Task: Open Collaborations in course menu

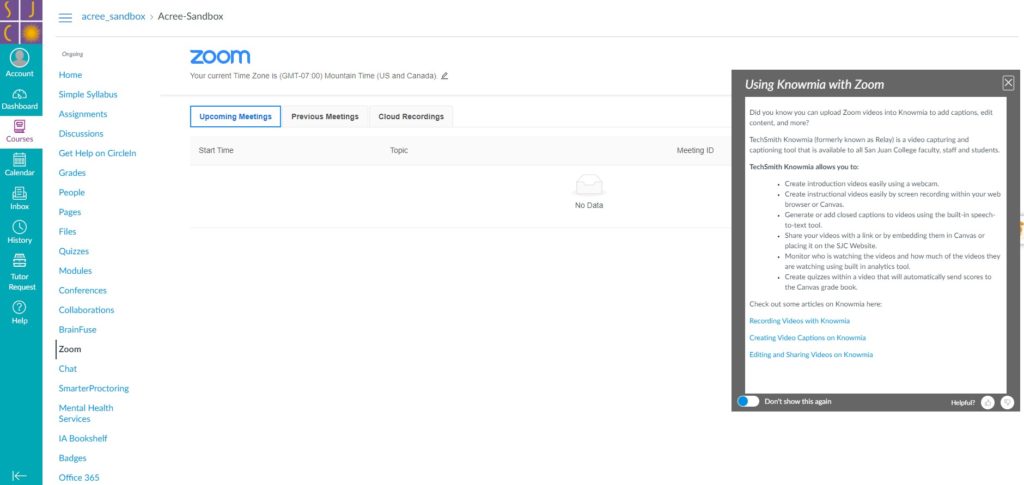Action: tap(86, 310)
